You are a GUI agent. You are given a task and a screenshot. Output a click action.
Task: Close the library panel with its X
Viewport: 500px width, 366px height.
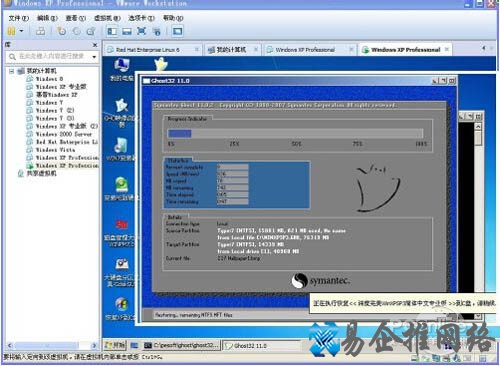95,45
